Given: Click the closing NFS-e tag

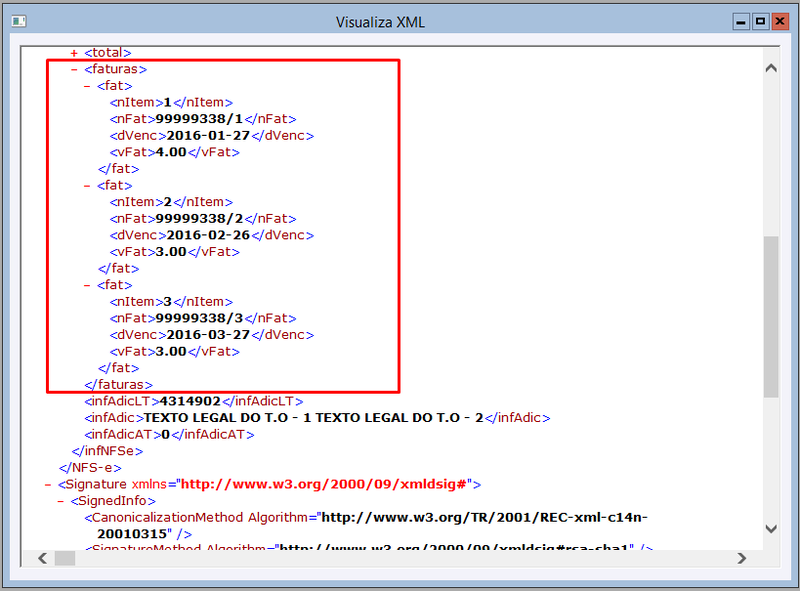Looking at the screenshot, I should point(90,468).
